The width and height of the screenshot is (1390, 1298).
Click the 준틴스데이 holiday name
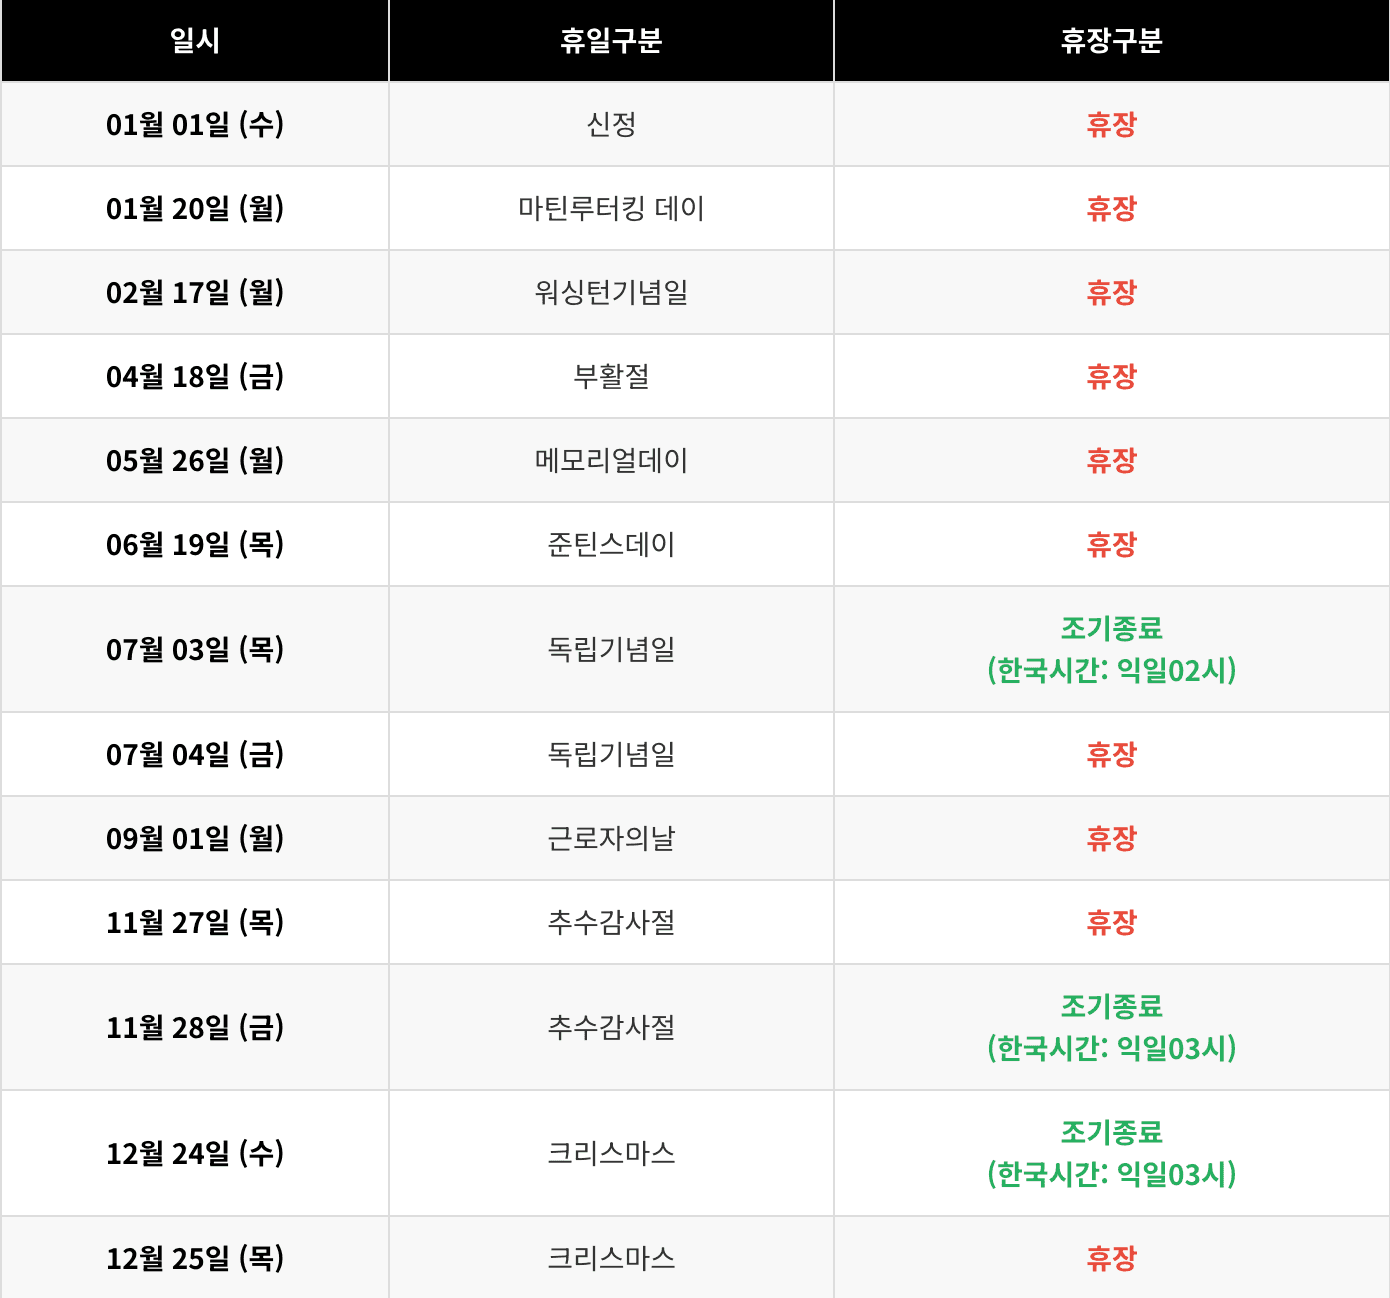tap(611, 545)
